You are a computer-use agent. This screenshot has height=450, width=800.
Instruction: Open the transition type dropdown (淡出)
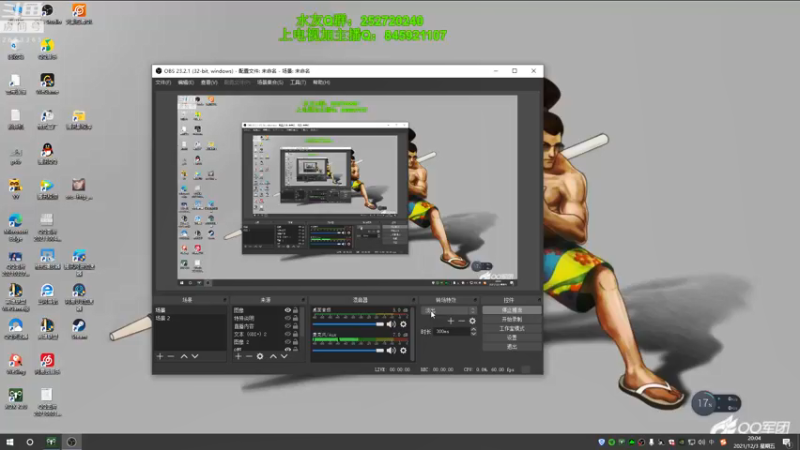[x=449, y=310]
